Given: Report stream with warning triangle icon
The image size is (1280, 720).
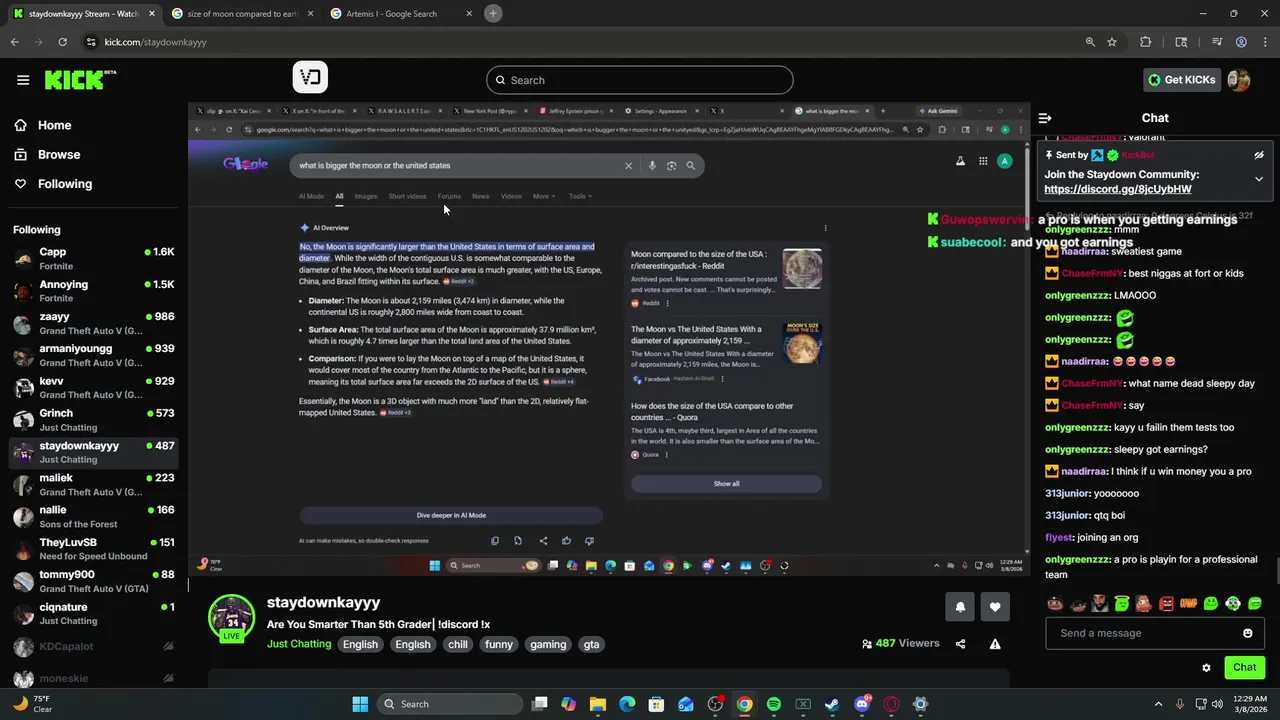Looking at the screenshot, I should [x=995, y=644].
